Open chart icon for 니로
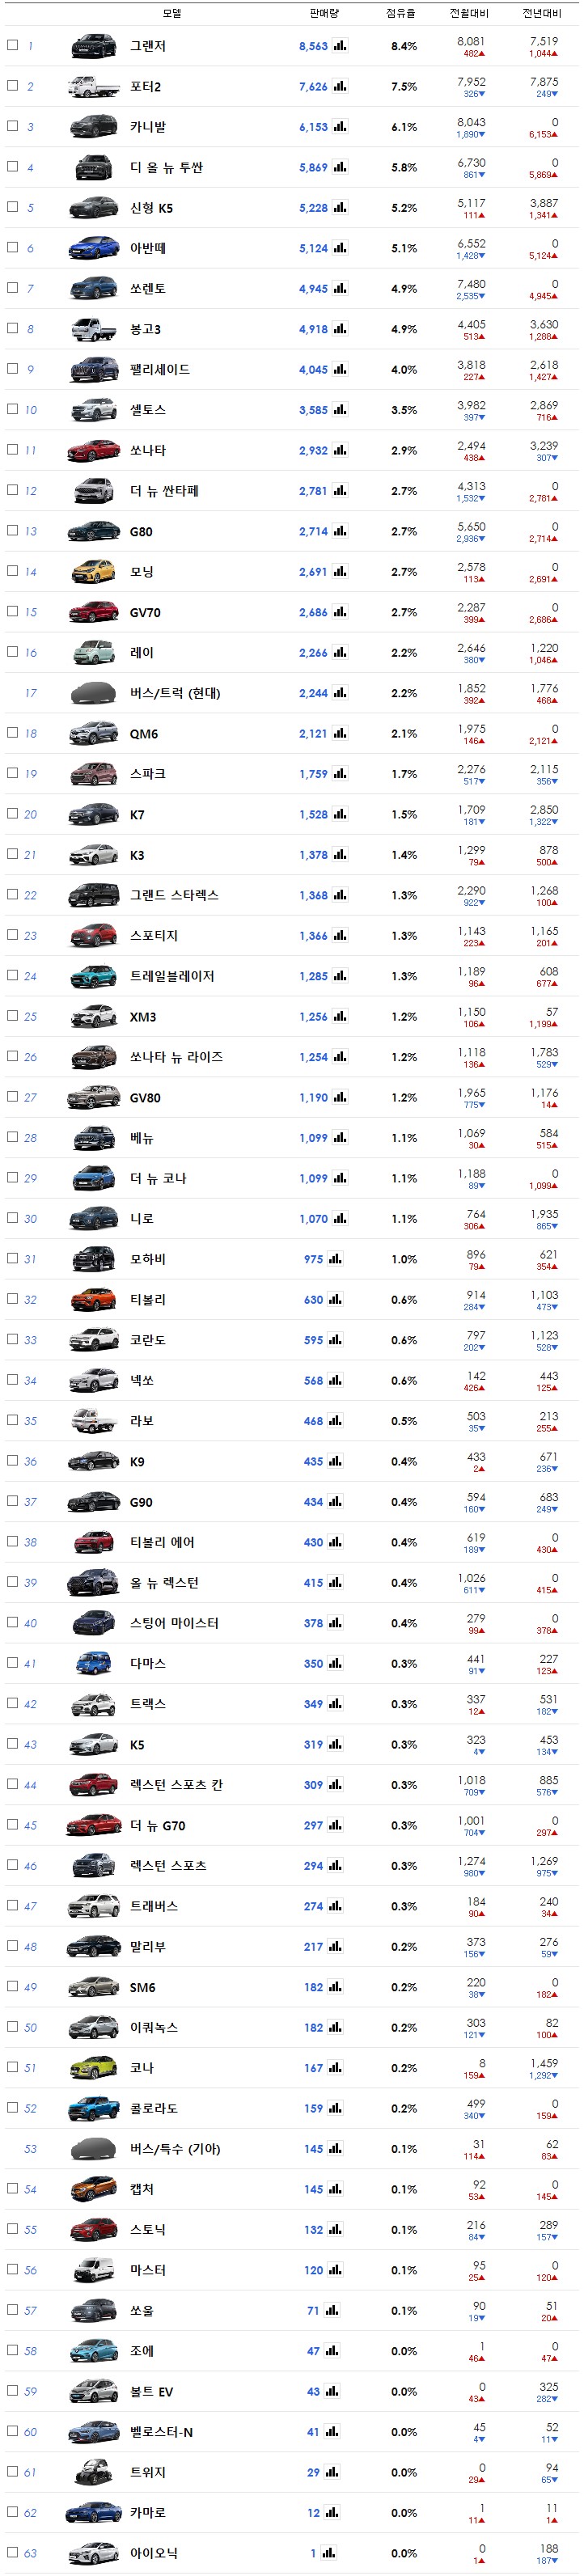The image size is (584, 2576). pyautogui.click(x=340, y=1218)
